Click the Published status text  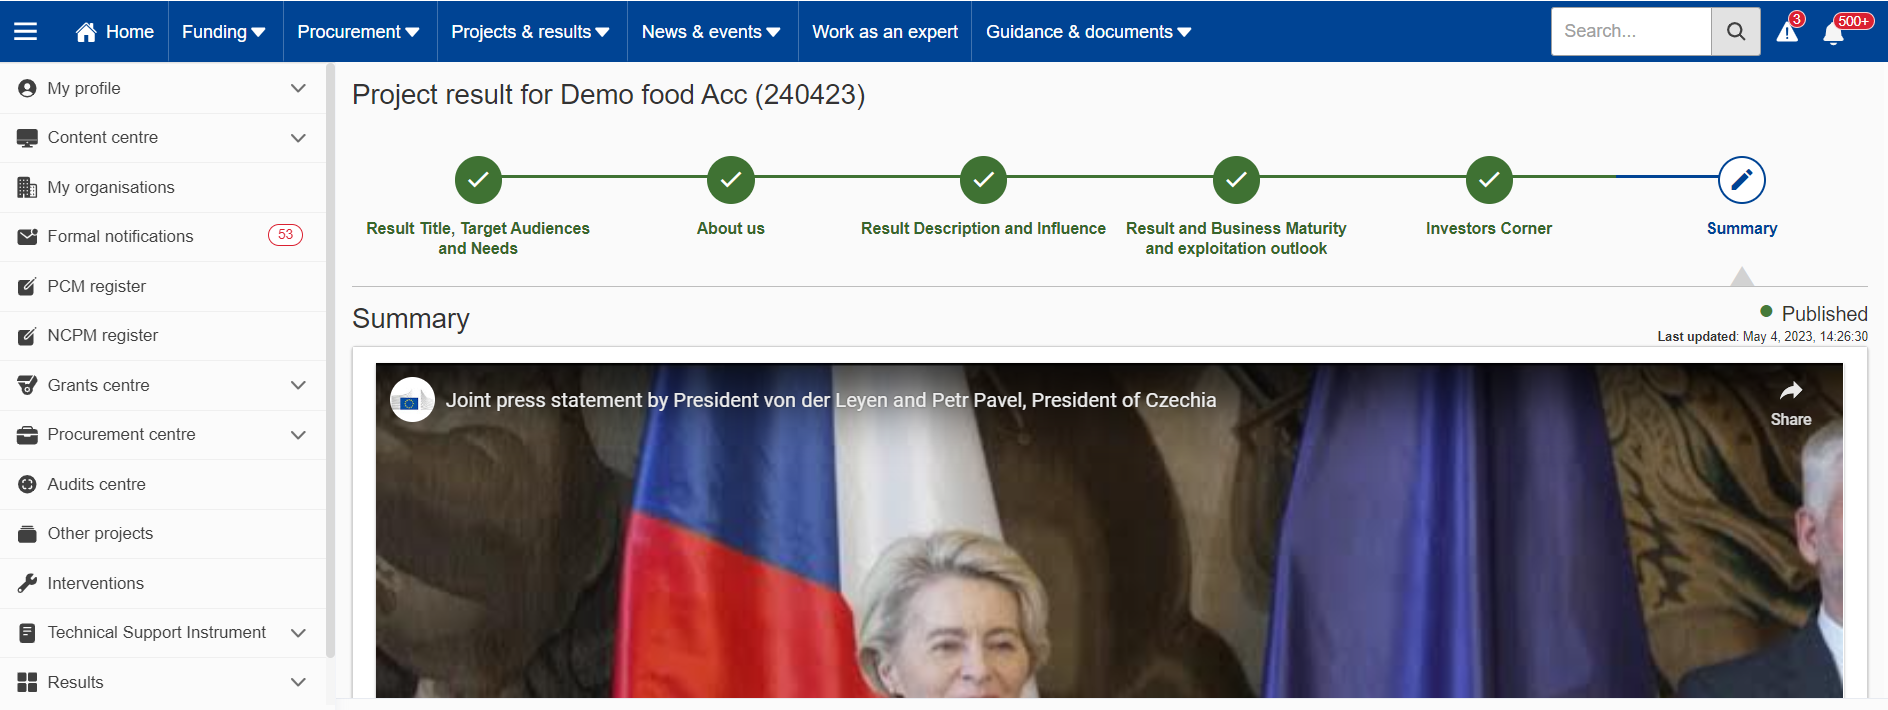pyautogui.click(x=1824, y=314)
